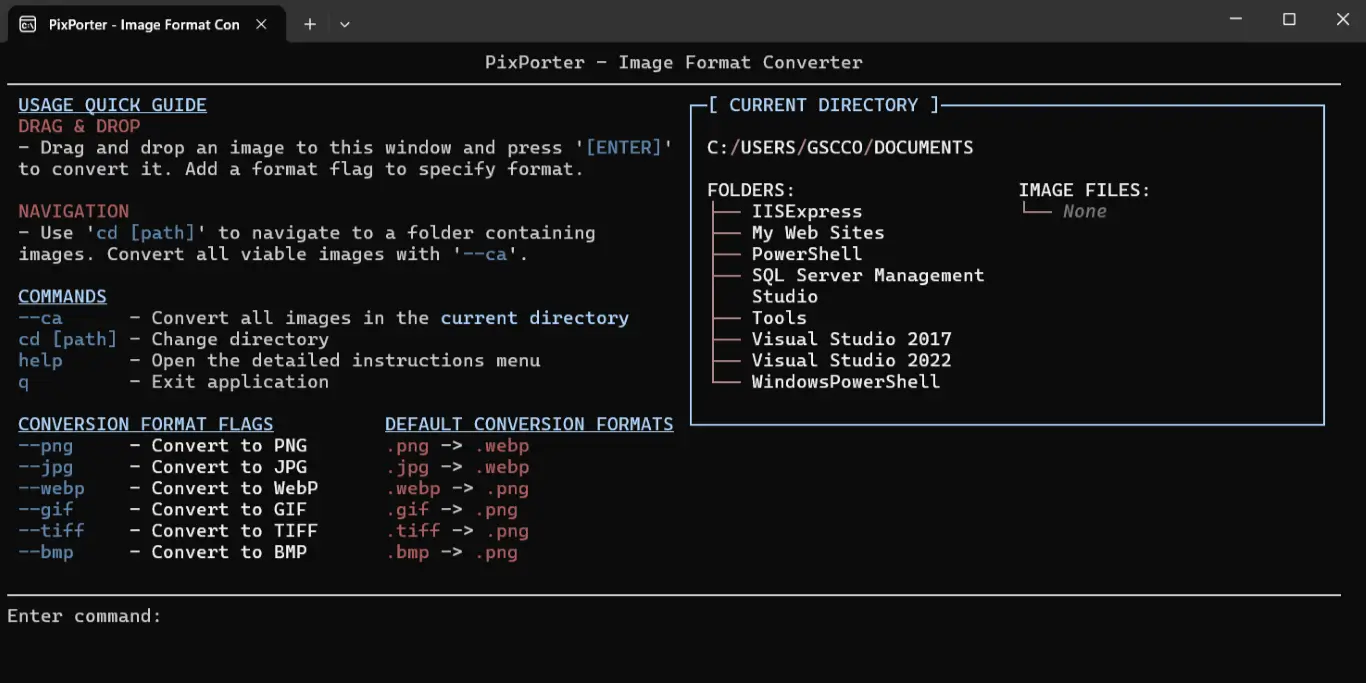This screenshot has width=1366, height=683.
Task: Select the PowerShell folder
Action: click(807, 254)
